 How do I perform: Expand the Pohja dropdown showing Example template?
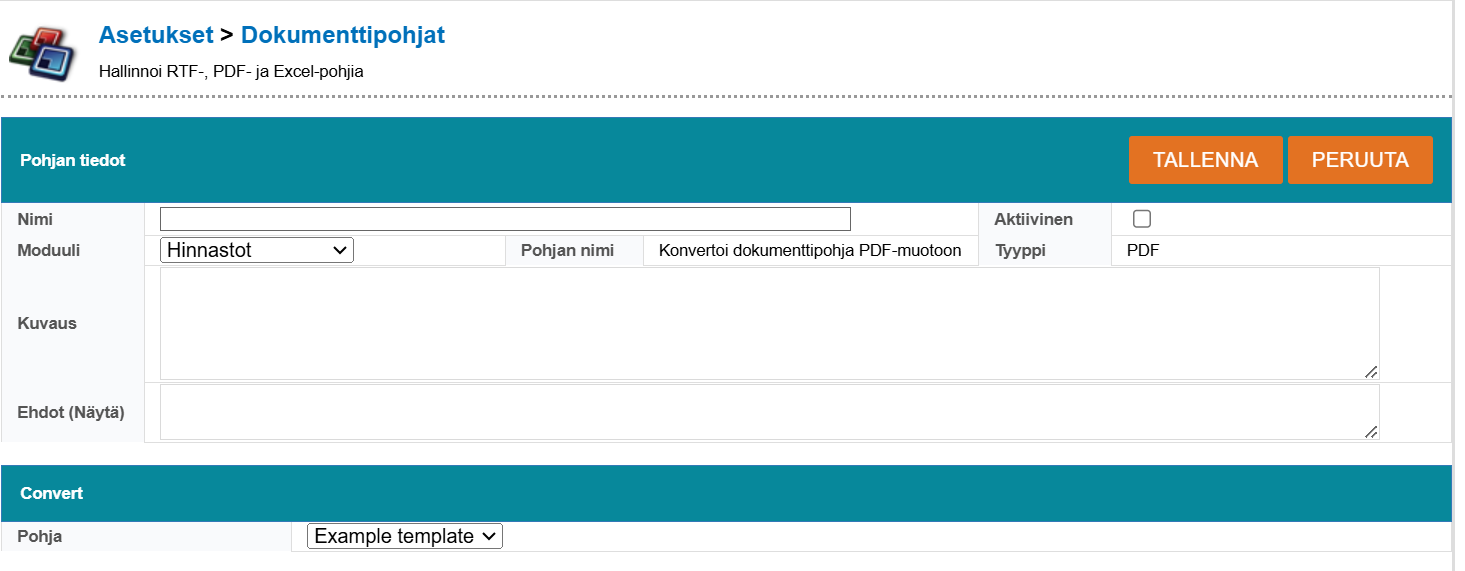click(x=404, y=536)
